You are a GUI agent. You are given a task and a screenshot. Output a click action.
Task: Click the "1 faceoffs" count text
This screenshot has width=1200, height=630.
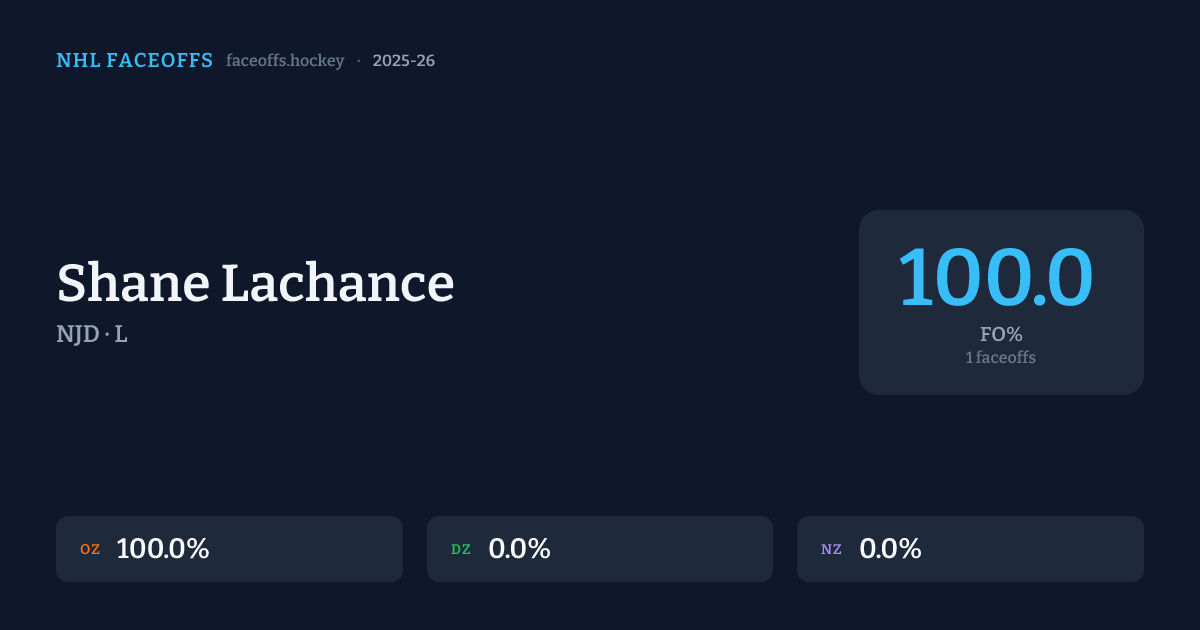[1000, 357]
